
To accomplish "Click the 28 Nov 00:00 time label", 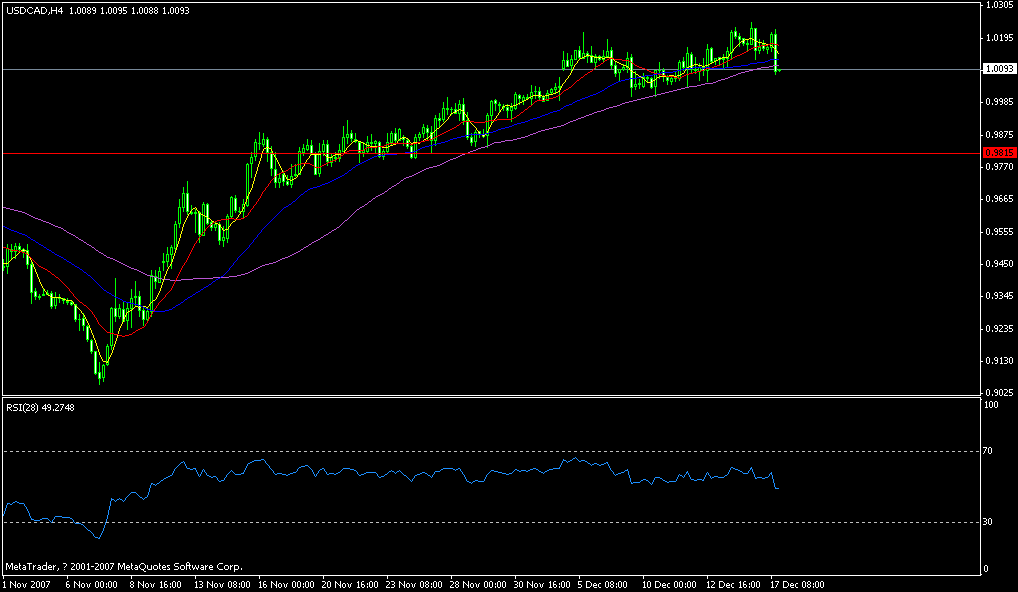I will pos(480,584).
